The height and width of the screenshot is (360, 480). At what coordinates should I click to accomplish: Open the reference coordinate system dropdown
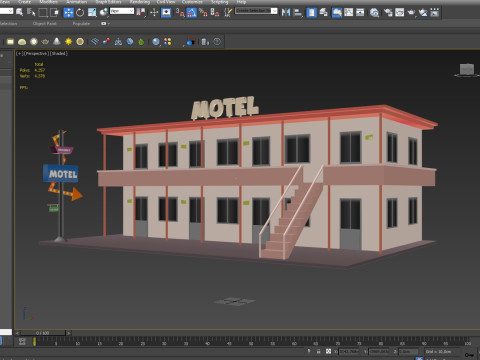122,11
